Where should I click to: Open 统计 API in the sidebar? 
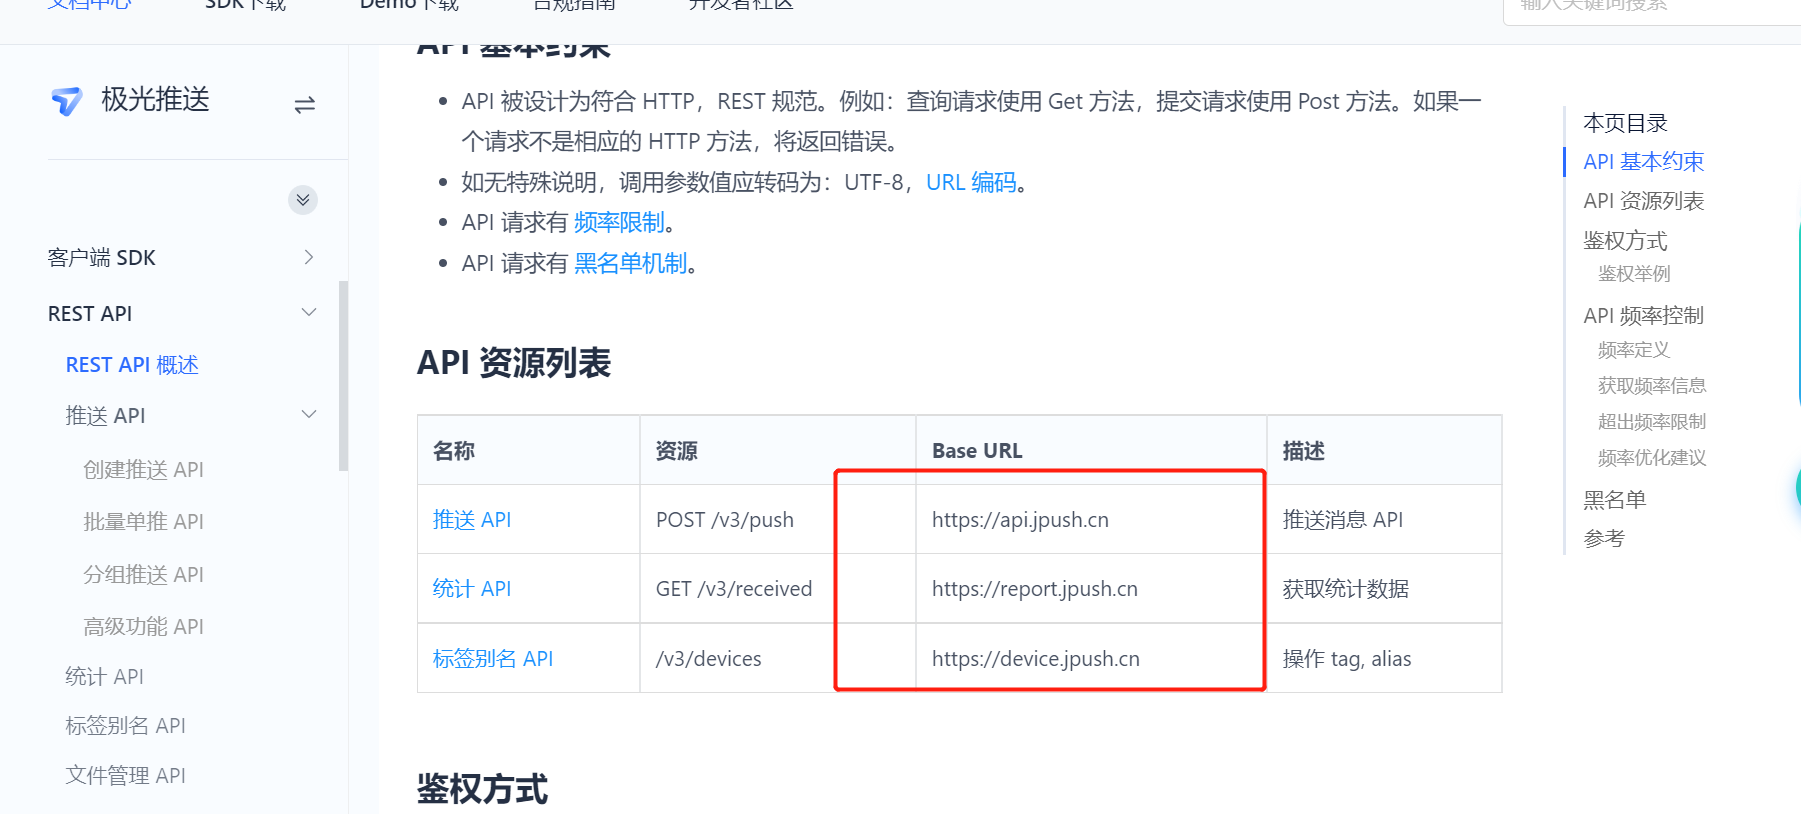coord(105,676)
